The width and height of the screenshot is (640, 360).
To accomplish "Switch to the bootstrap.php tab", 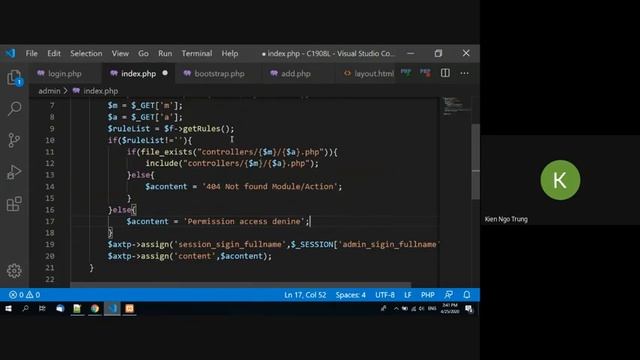I will (x=219, y=73).
